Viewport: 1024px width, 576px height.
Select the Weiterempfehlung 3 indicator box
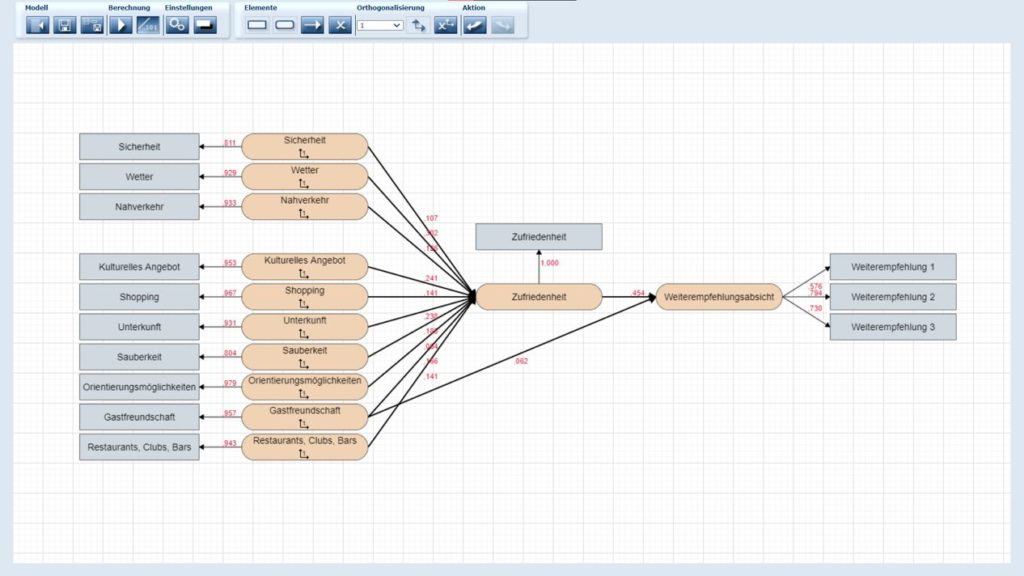click(893, 327)
